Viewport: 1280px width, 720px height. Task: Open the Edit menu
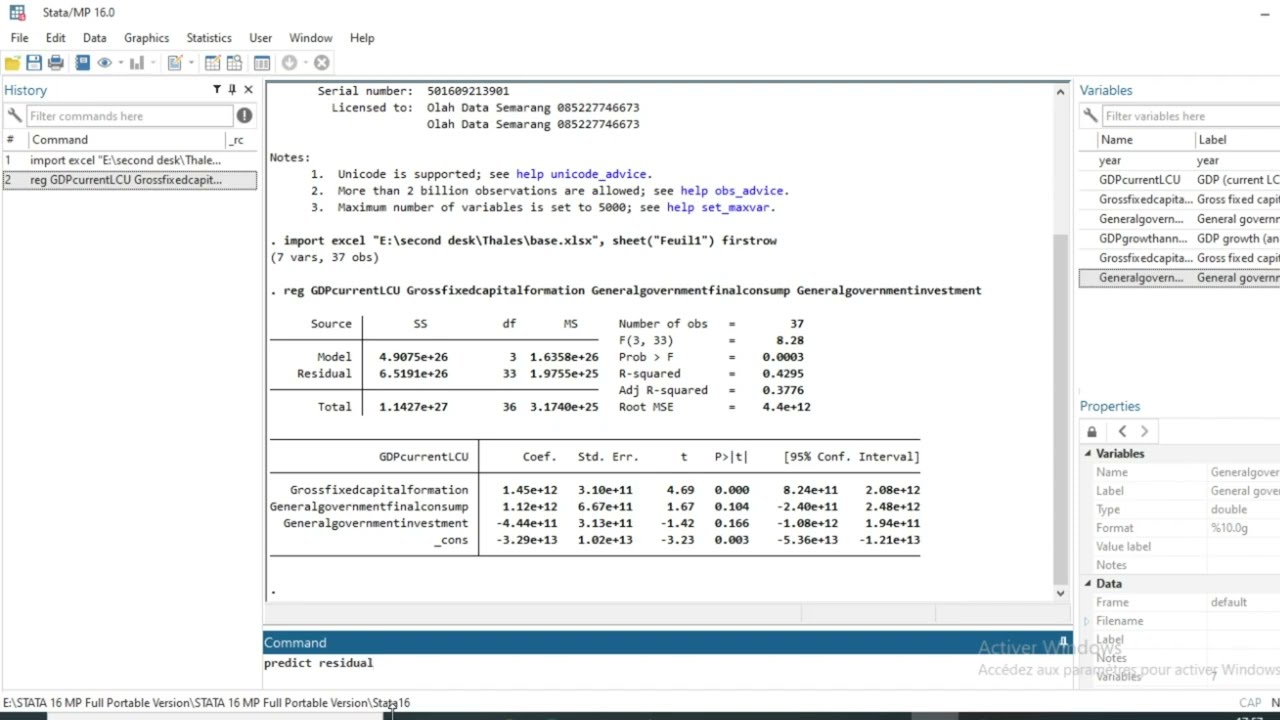(x=55, y=38)
